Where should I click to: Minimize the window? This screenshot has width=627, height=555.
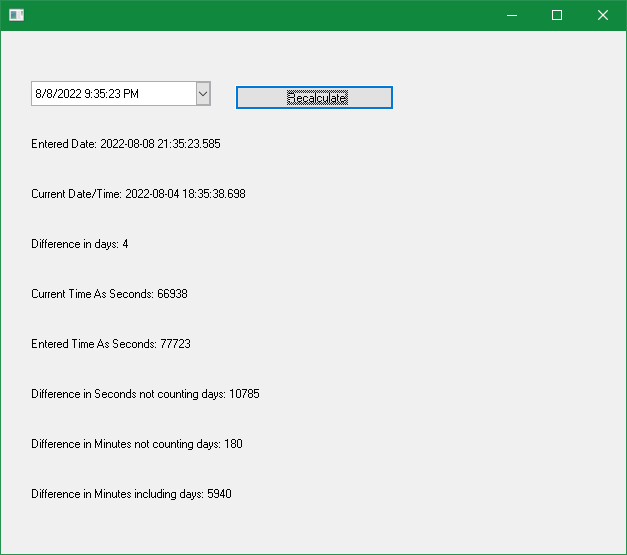tap(512, 15)
